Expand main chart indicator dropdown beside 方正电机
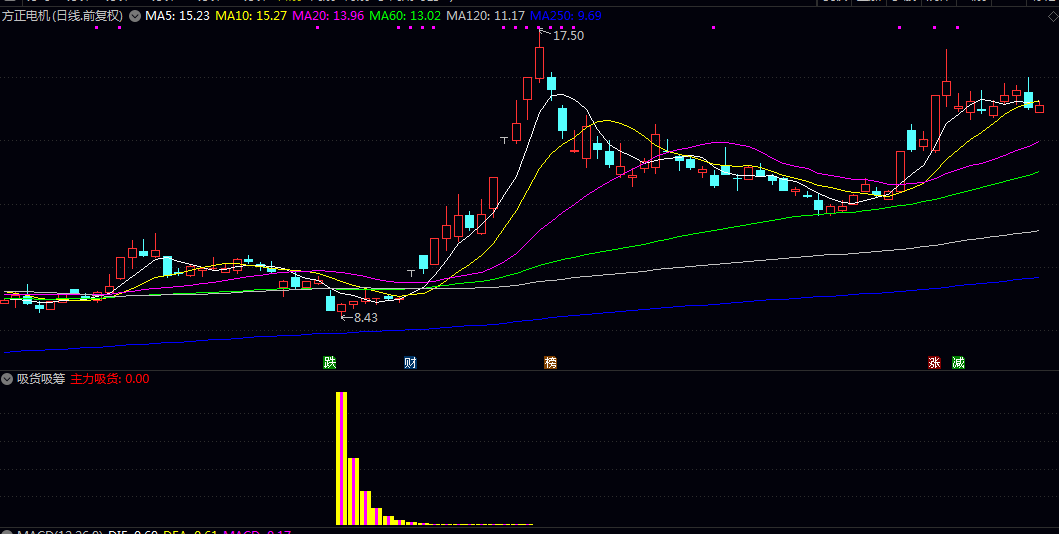The height and width of the screenshot is (534, 1059). pyautogui.click(x=135, y=16)
